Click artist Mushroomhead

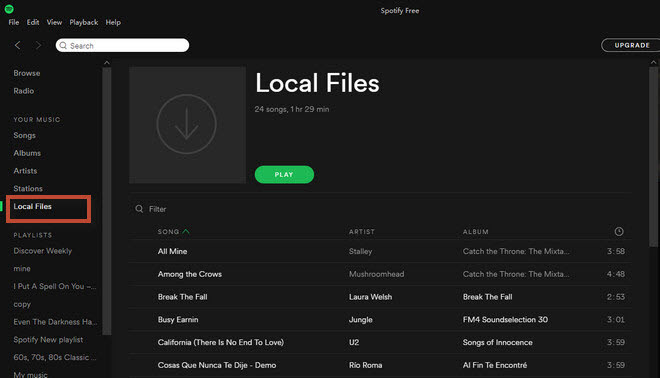click(x=376, y=274)
